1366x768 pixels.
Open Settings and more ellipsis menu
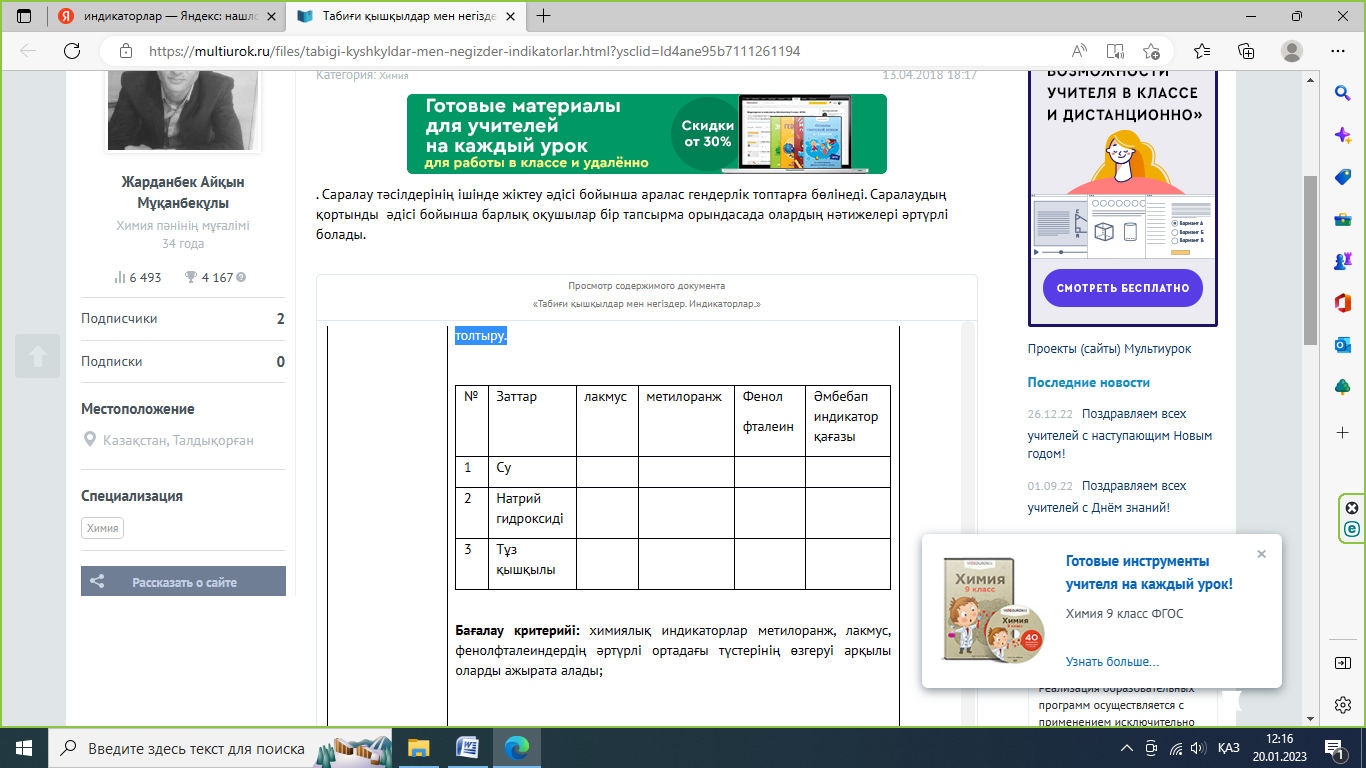pyautogui.click(x=1338, y=51)
